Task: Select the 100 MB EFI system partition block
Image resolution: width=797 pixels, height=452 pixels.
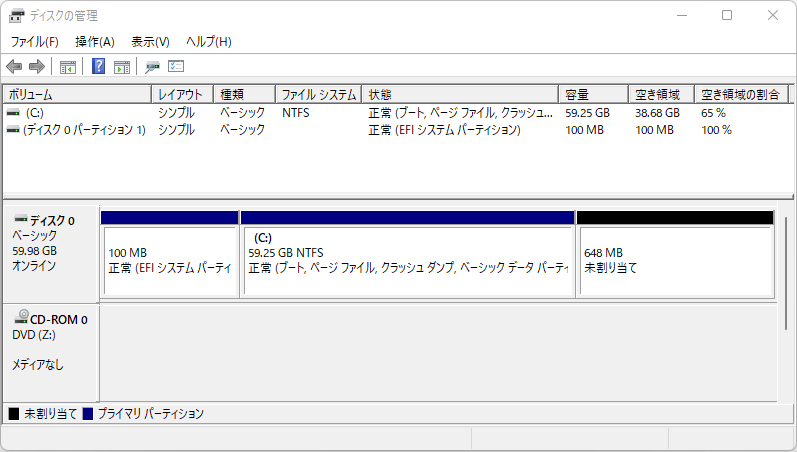Action: pyautogui.click(x=170, y=254)
